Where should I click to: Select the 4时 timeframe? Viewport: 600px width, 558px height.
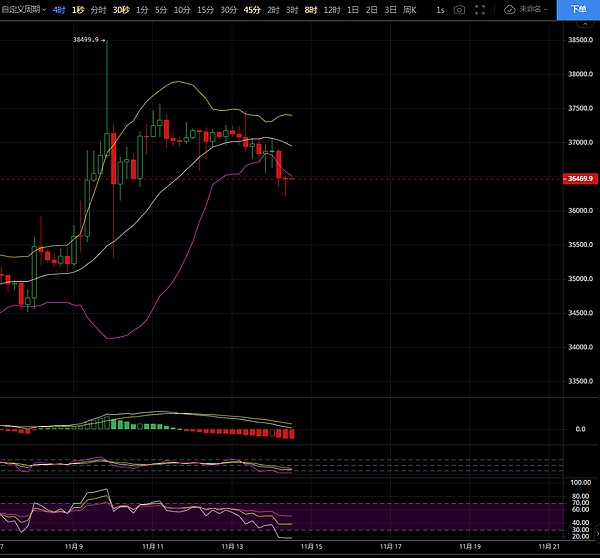(59, 9)
